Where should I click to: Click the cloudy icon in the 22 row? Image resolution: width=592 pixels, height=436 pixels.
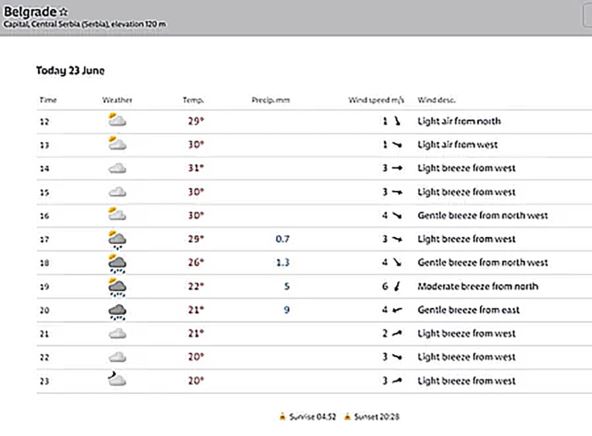[x=117, y=357]
